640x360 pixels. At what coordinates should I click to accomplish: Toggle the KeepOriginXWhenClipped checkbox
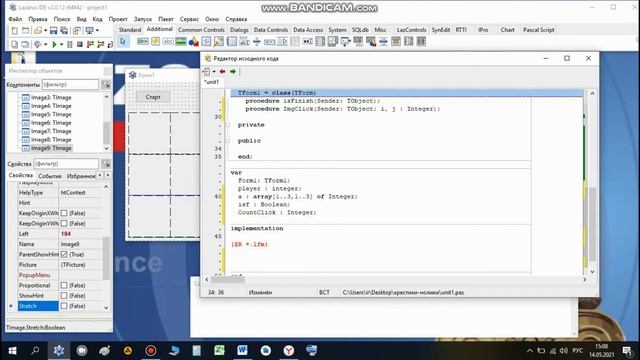pyautogui.click(x=64, y=213)
